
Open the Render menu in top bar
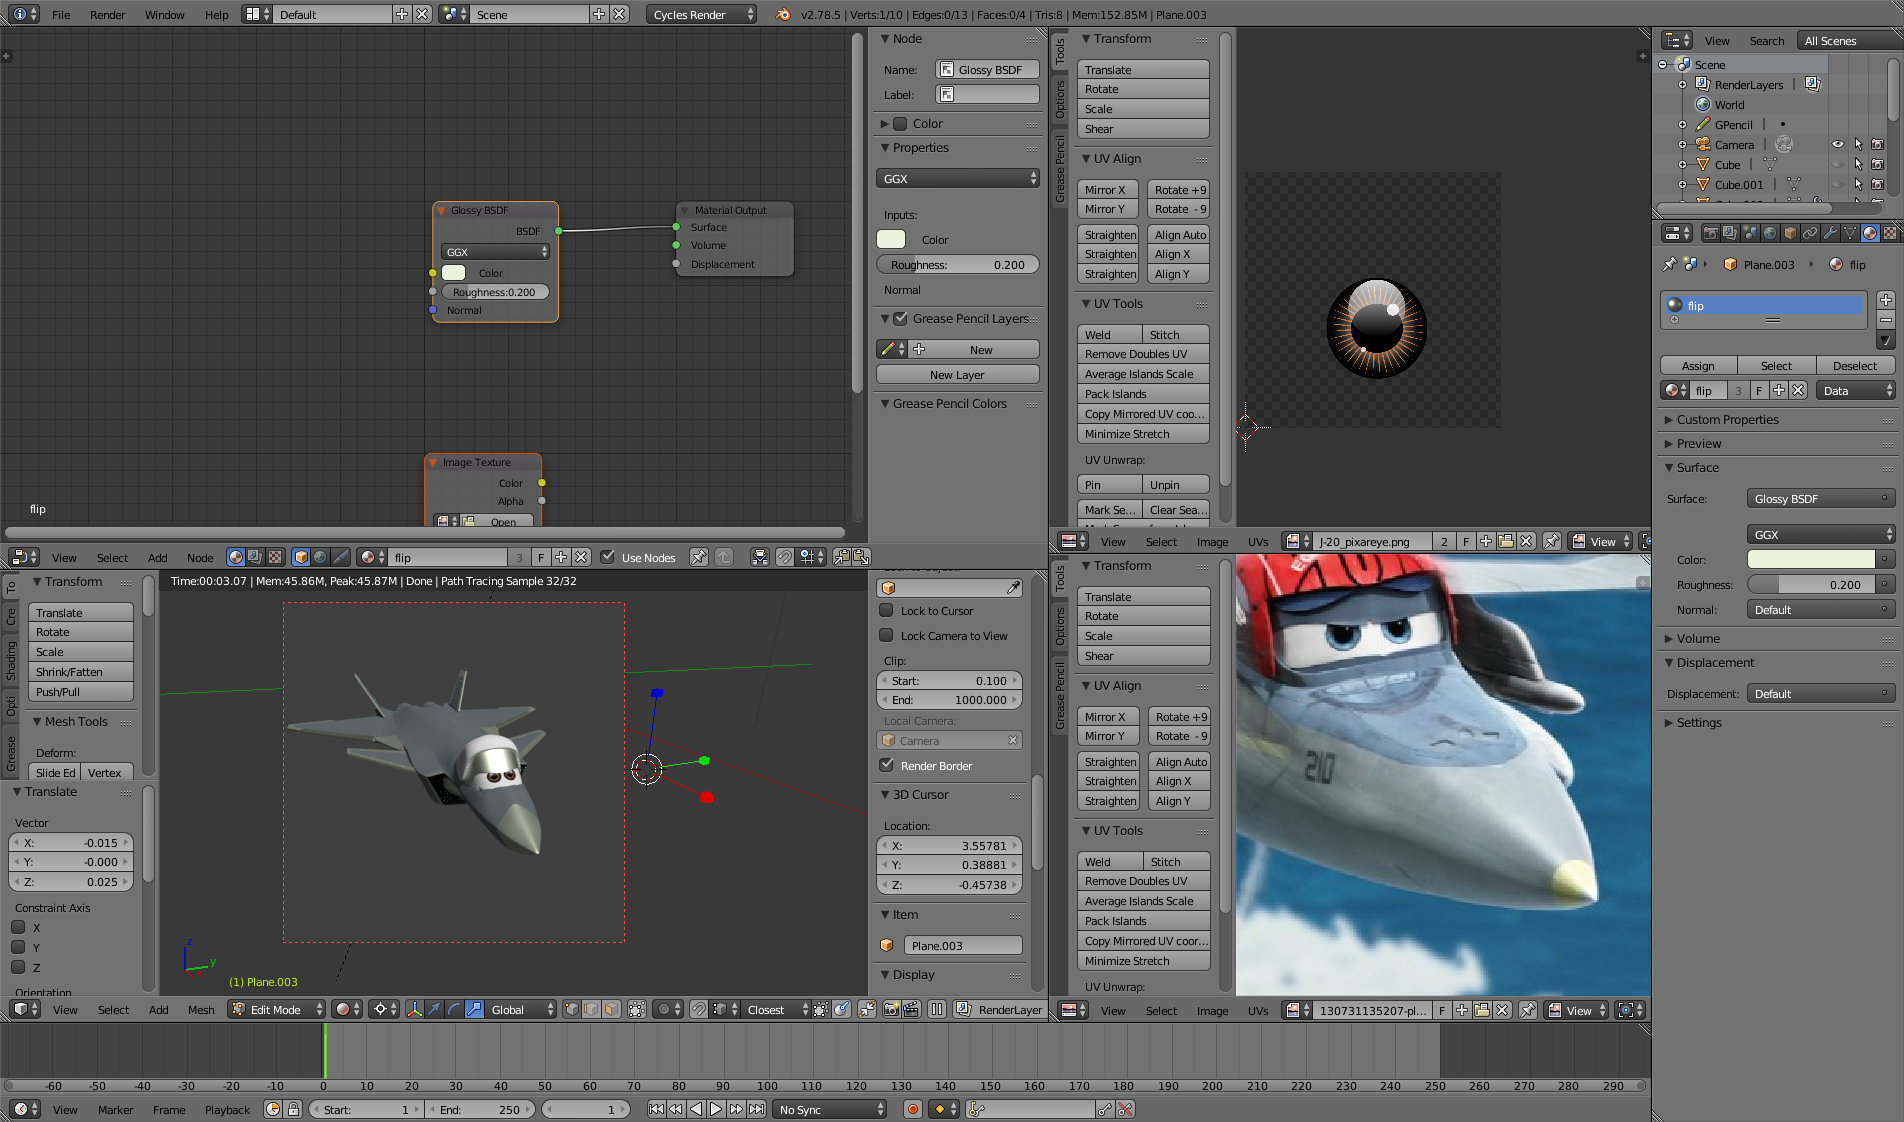tap(108, 15)
